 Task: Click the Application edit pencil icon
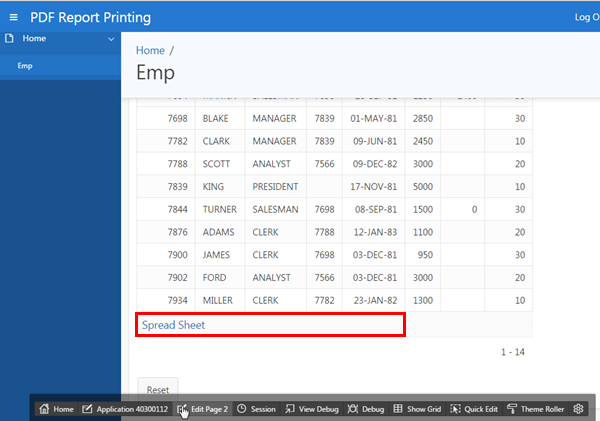click(87, 409)
